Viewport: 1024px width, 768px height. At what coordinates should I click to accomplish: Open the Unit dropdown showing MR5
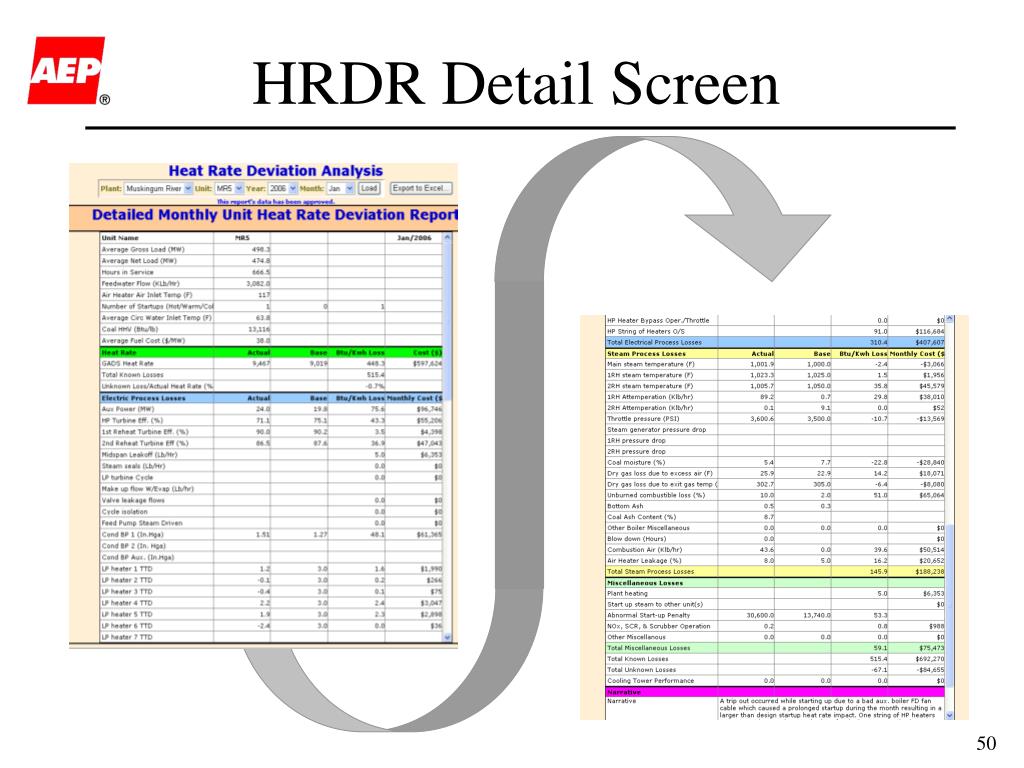[229, 189]
